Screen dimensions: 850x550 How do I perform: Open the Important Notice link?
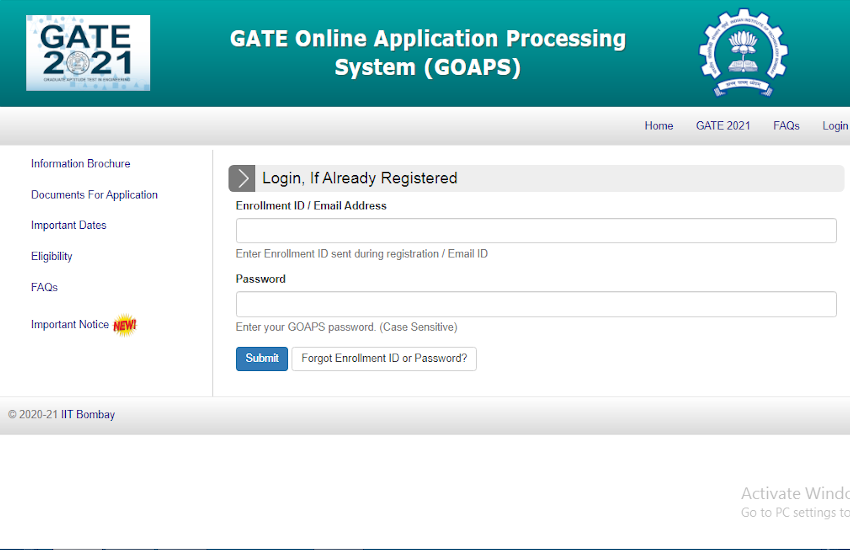tap(70, 324)
